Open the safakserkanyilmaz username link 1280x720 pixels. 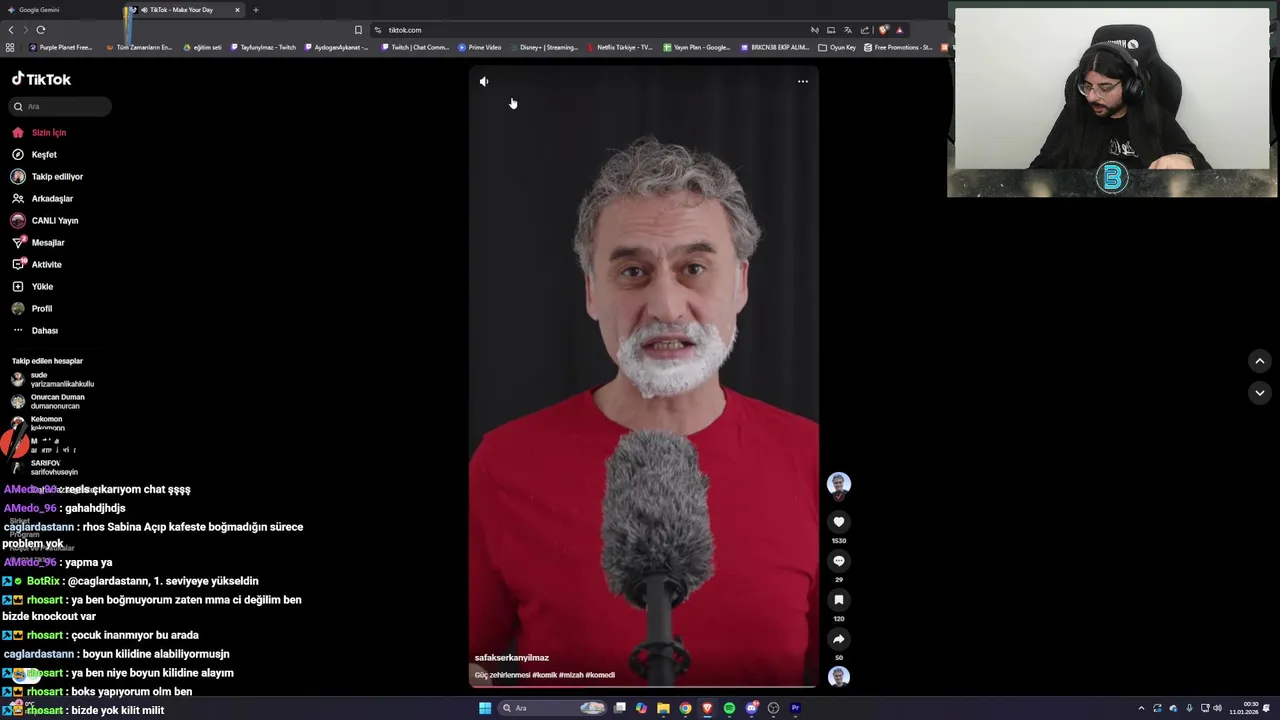tap(512, 658)
